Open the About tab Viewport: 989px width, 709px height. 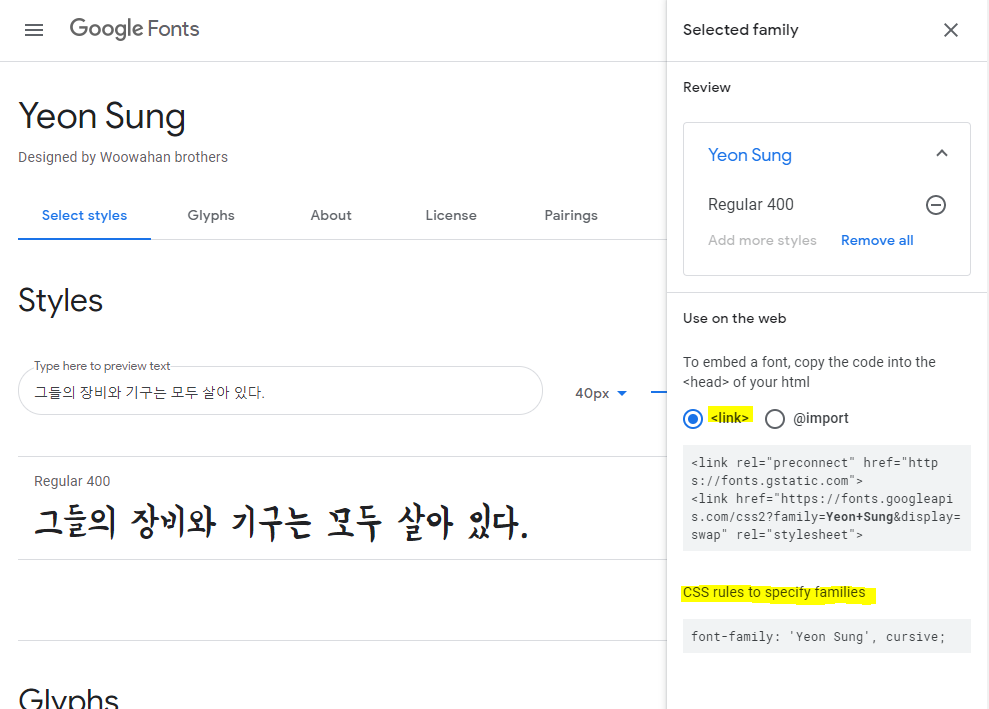coord(331,216)
